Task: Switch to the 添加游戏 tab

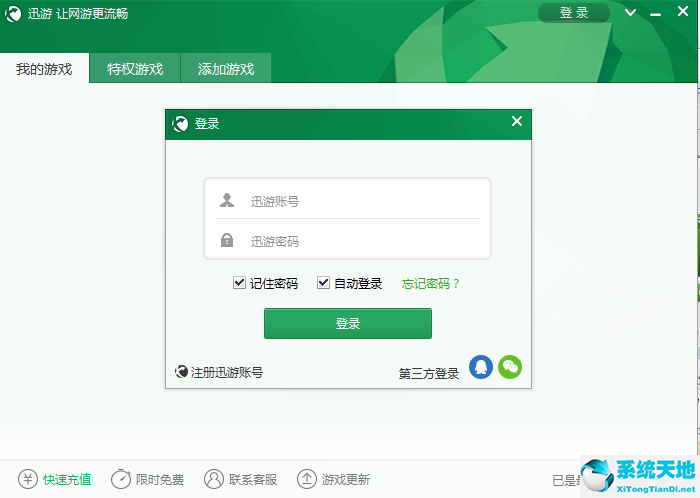Action: [x=226, y=69]
